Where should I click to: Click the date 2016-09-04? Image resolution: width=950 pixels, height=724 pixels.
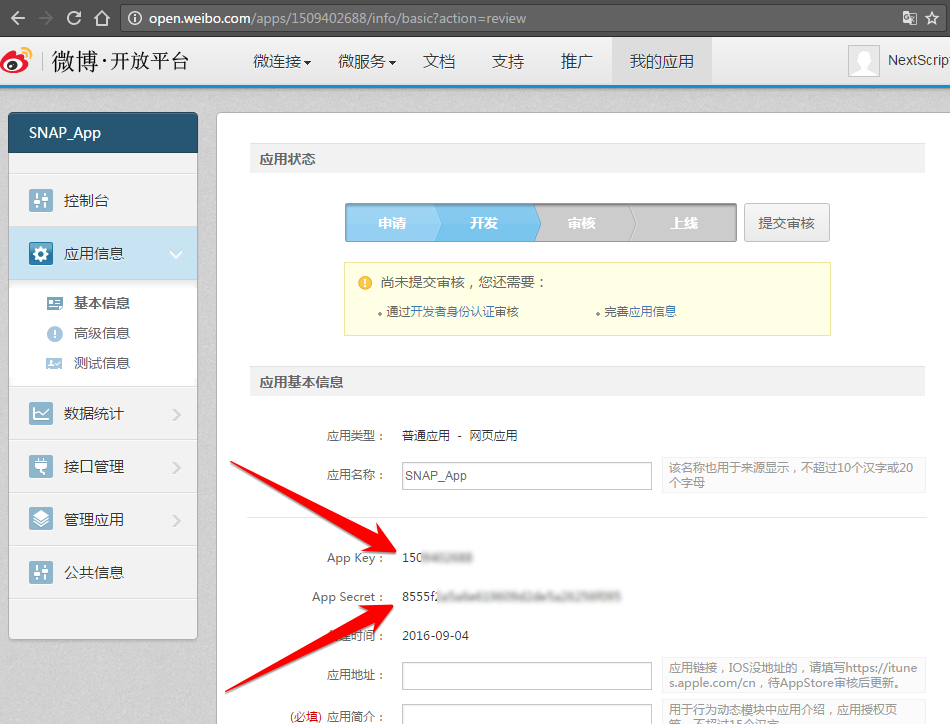pos(435,636)
